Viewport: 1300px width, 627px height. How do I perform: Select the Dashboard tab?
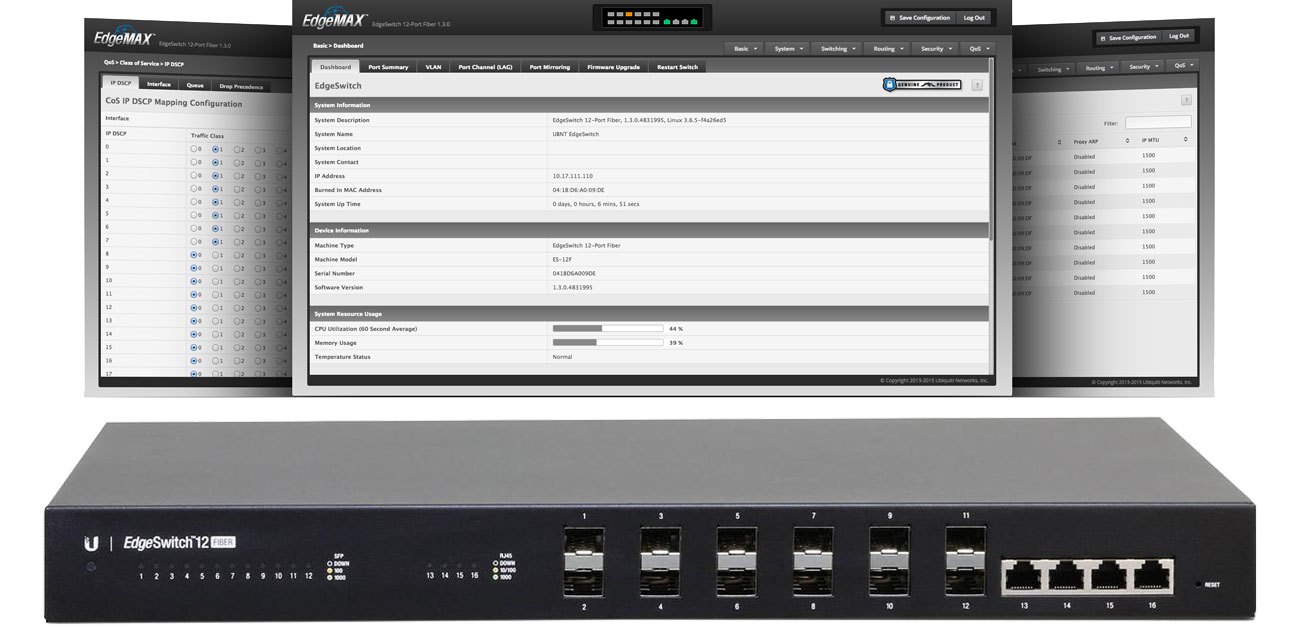tap(335, 67)
